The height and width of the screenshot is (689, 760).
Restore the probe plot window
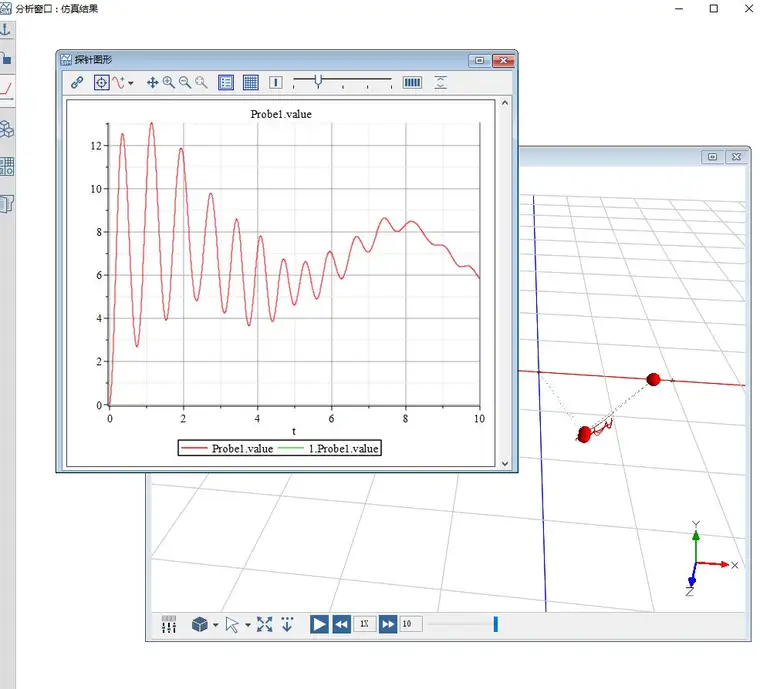tap(479, 60)
